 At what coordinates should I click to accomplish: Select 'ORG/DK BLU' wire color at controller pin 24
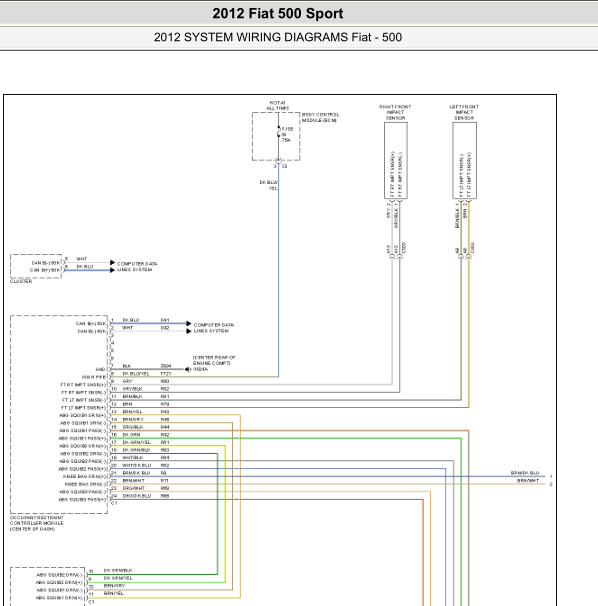click(x=136, y=496)
